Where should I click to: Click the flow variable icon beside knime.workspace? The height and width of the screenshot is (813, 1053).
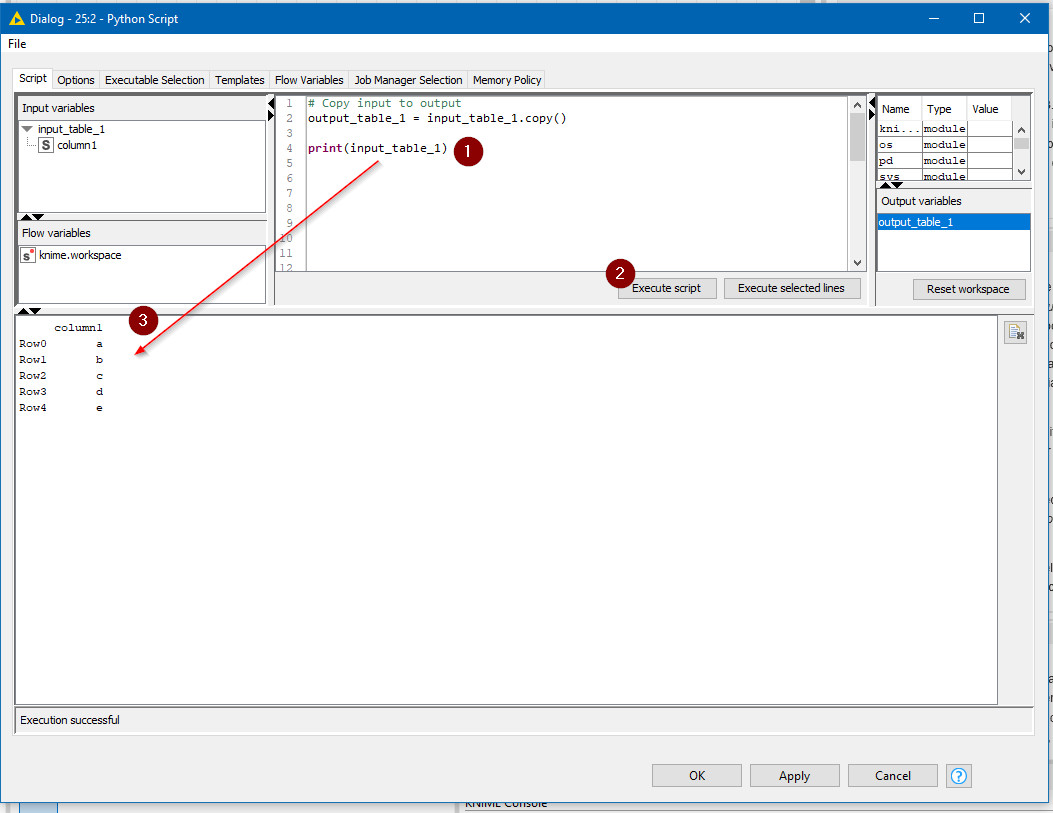pos(28,254)
